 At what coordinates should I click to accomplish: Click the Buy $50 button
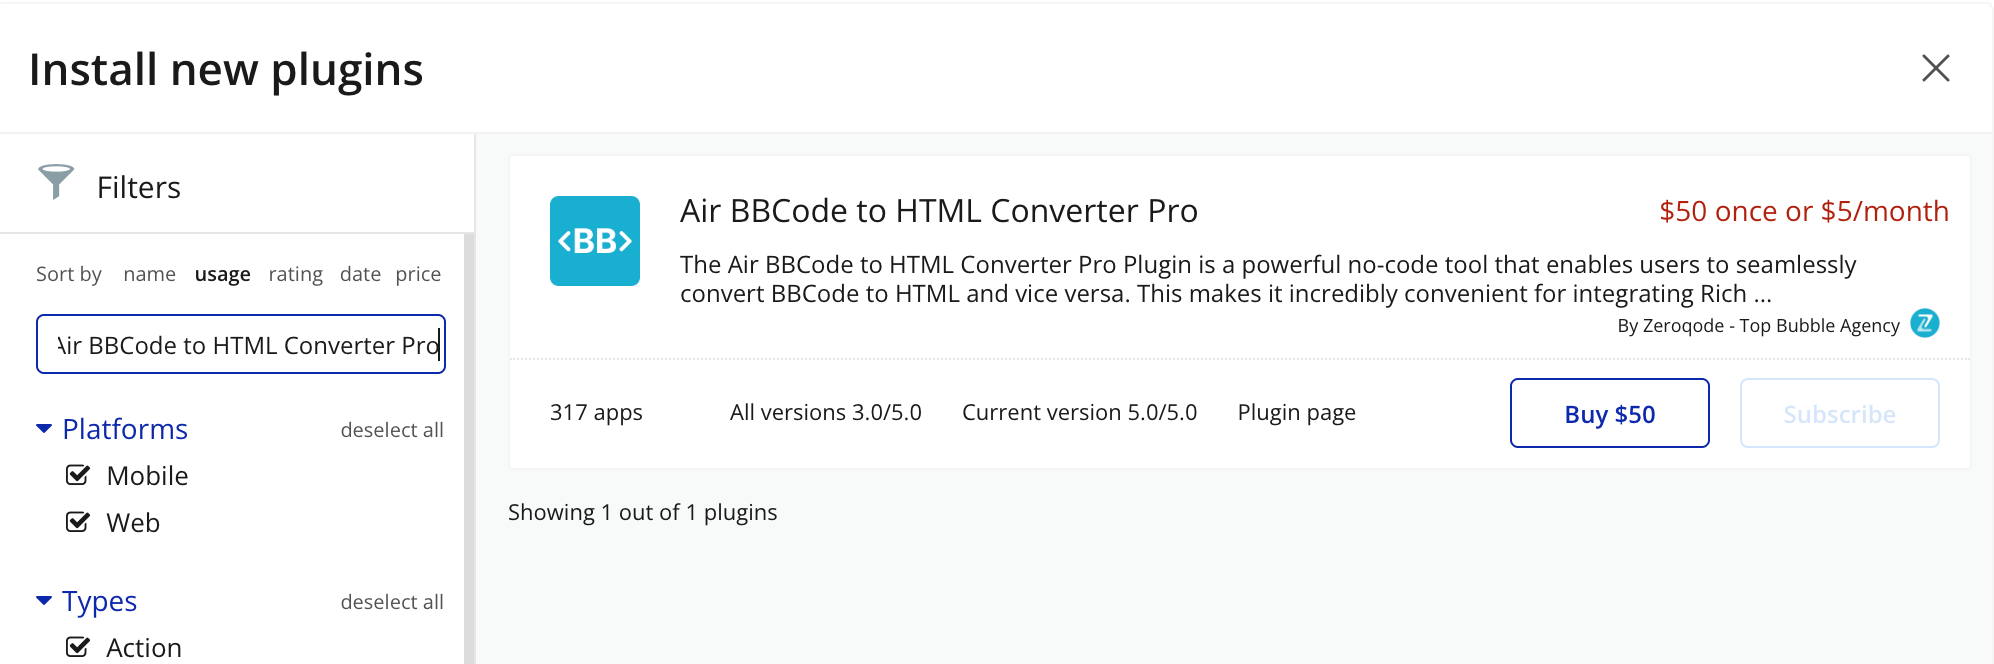pyautogui.click(x=1609, y=413)
